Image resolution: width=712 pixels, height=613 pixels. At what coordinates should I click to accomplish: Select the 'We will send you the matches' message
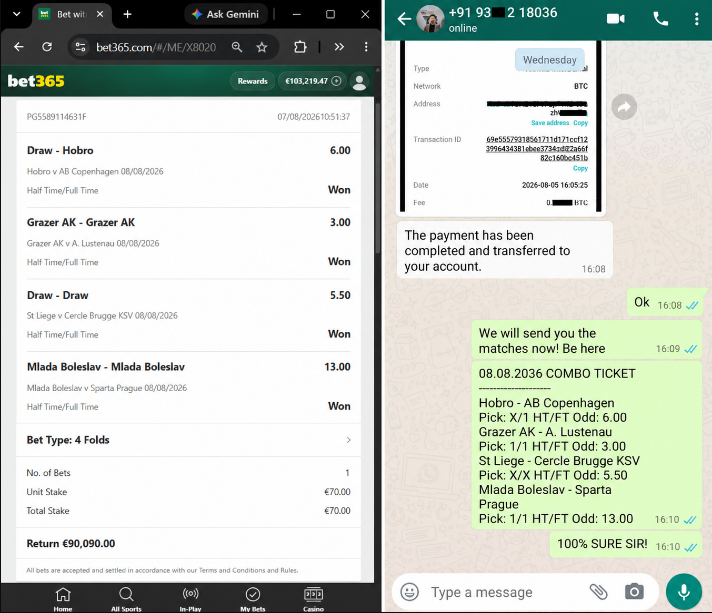coord(587,340)
